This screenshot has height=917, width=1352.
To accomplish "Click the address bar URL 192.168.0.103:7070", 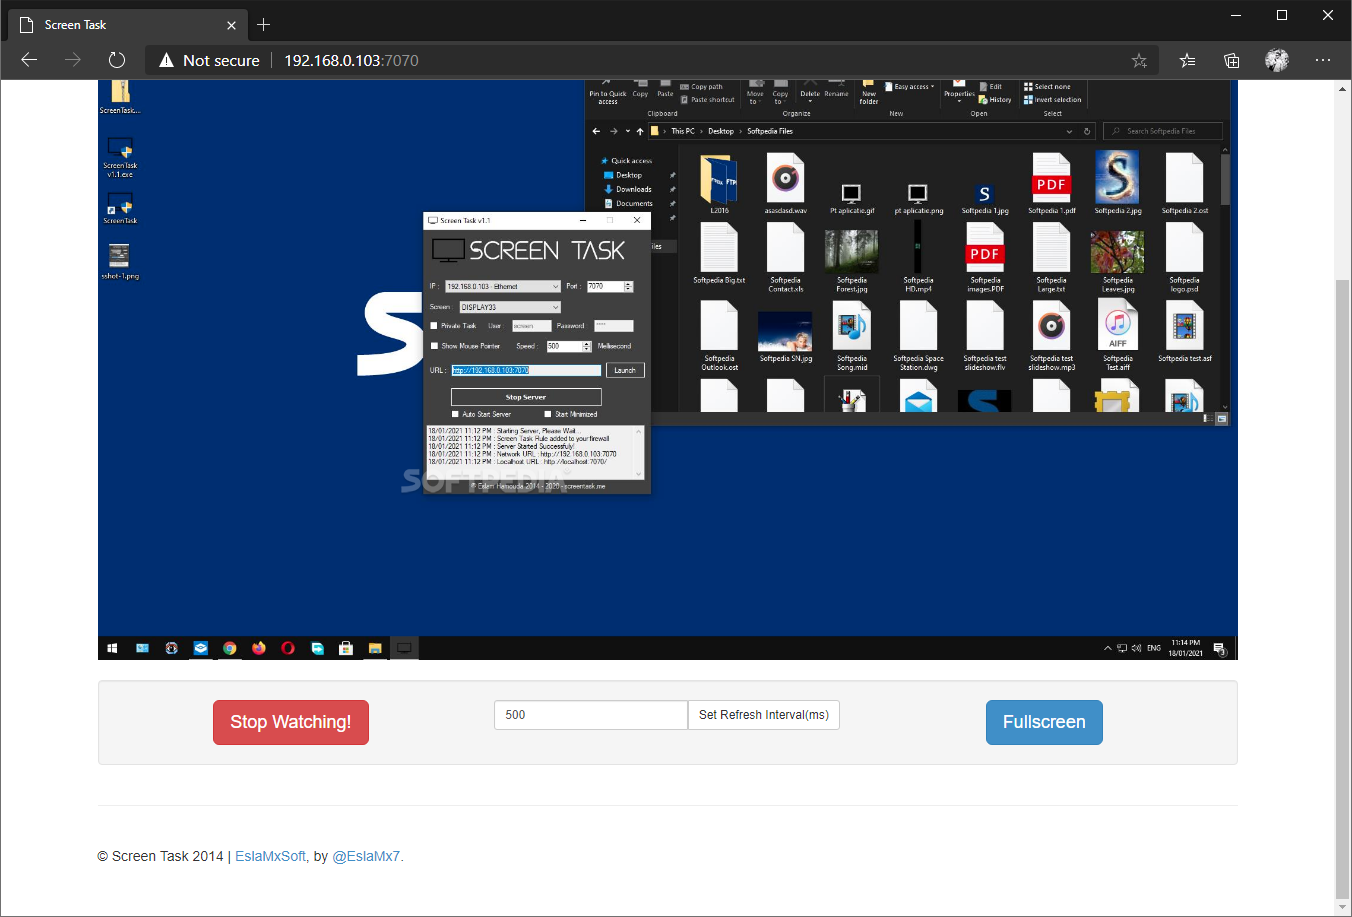I will tap(351, 60).
